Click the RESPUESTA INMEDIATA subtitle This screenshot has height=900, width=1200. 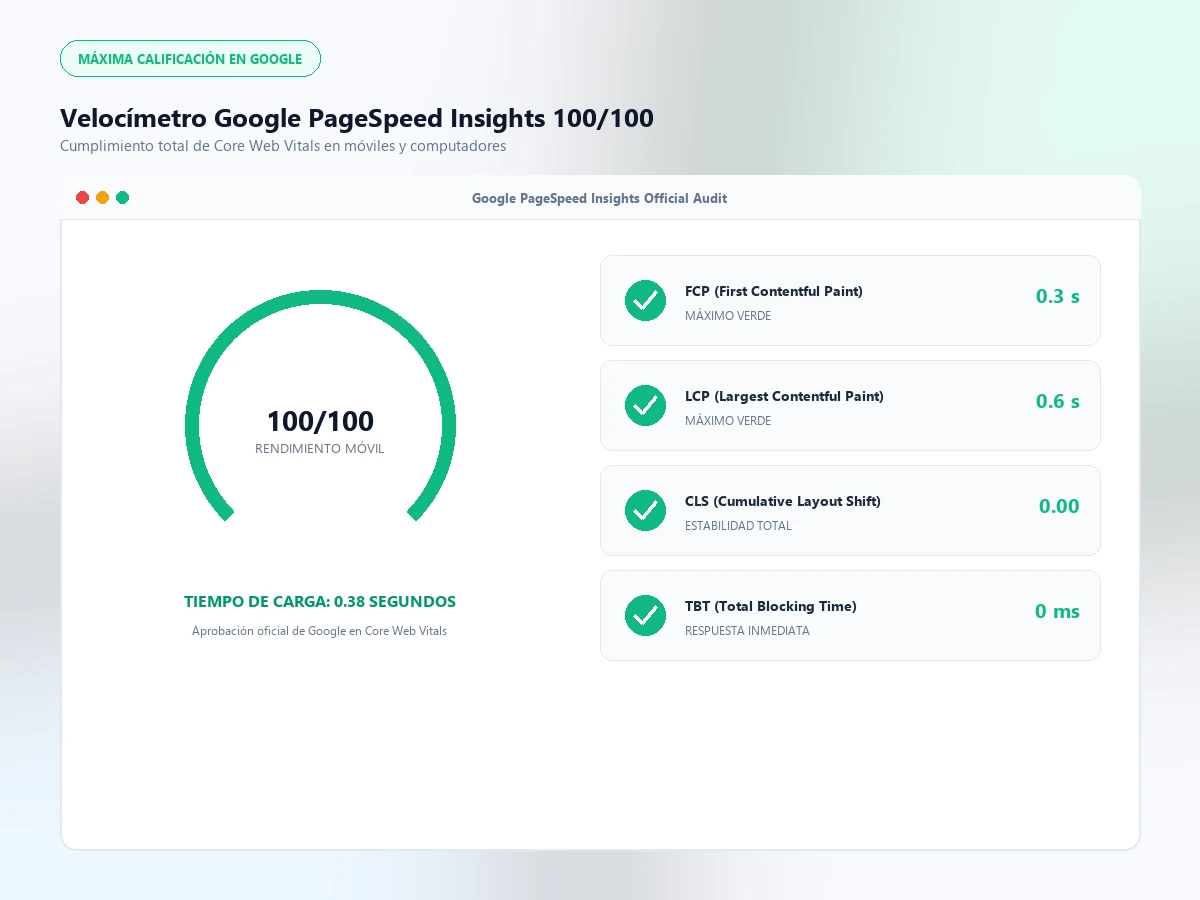point(747,631)
